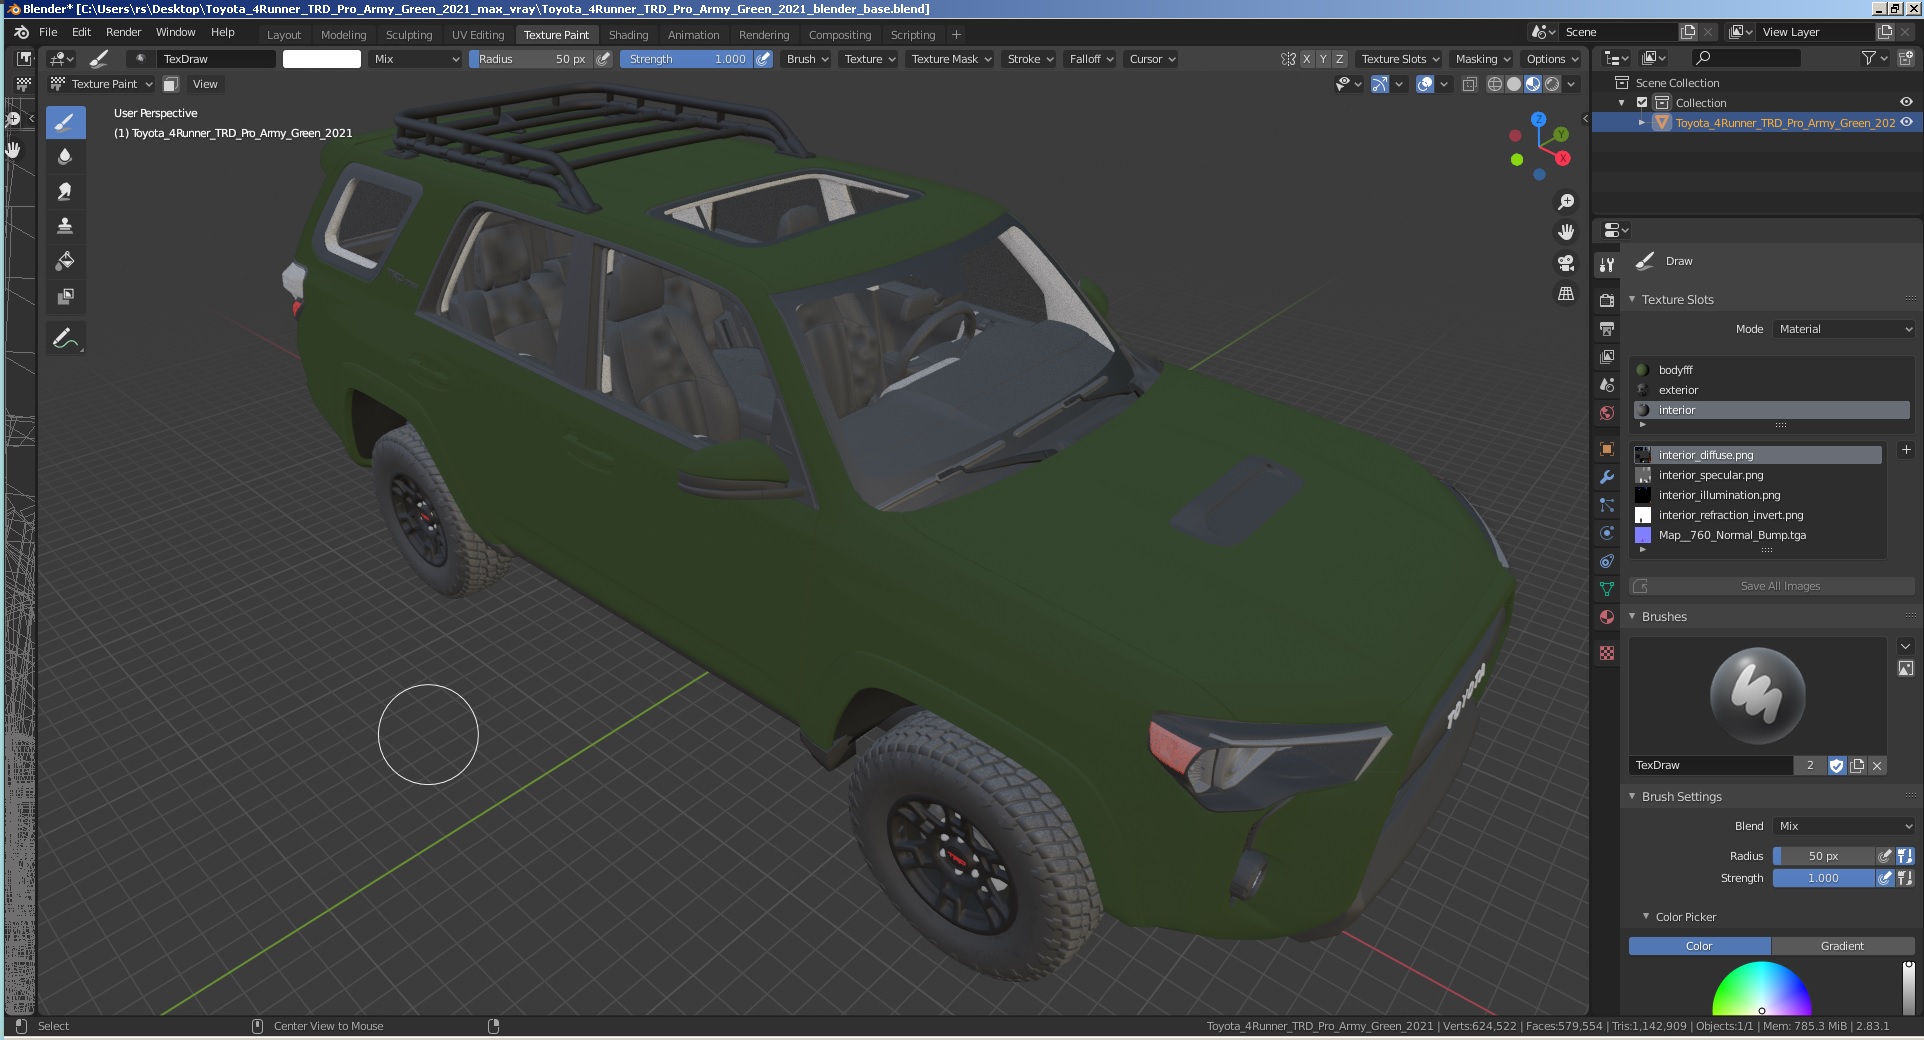The height and width of the screenshot is (1040, 1924).
Task: Switch to the Shading workspace tab
Action: coord(628,35)
